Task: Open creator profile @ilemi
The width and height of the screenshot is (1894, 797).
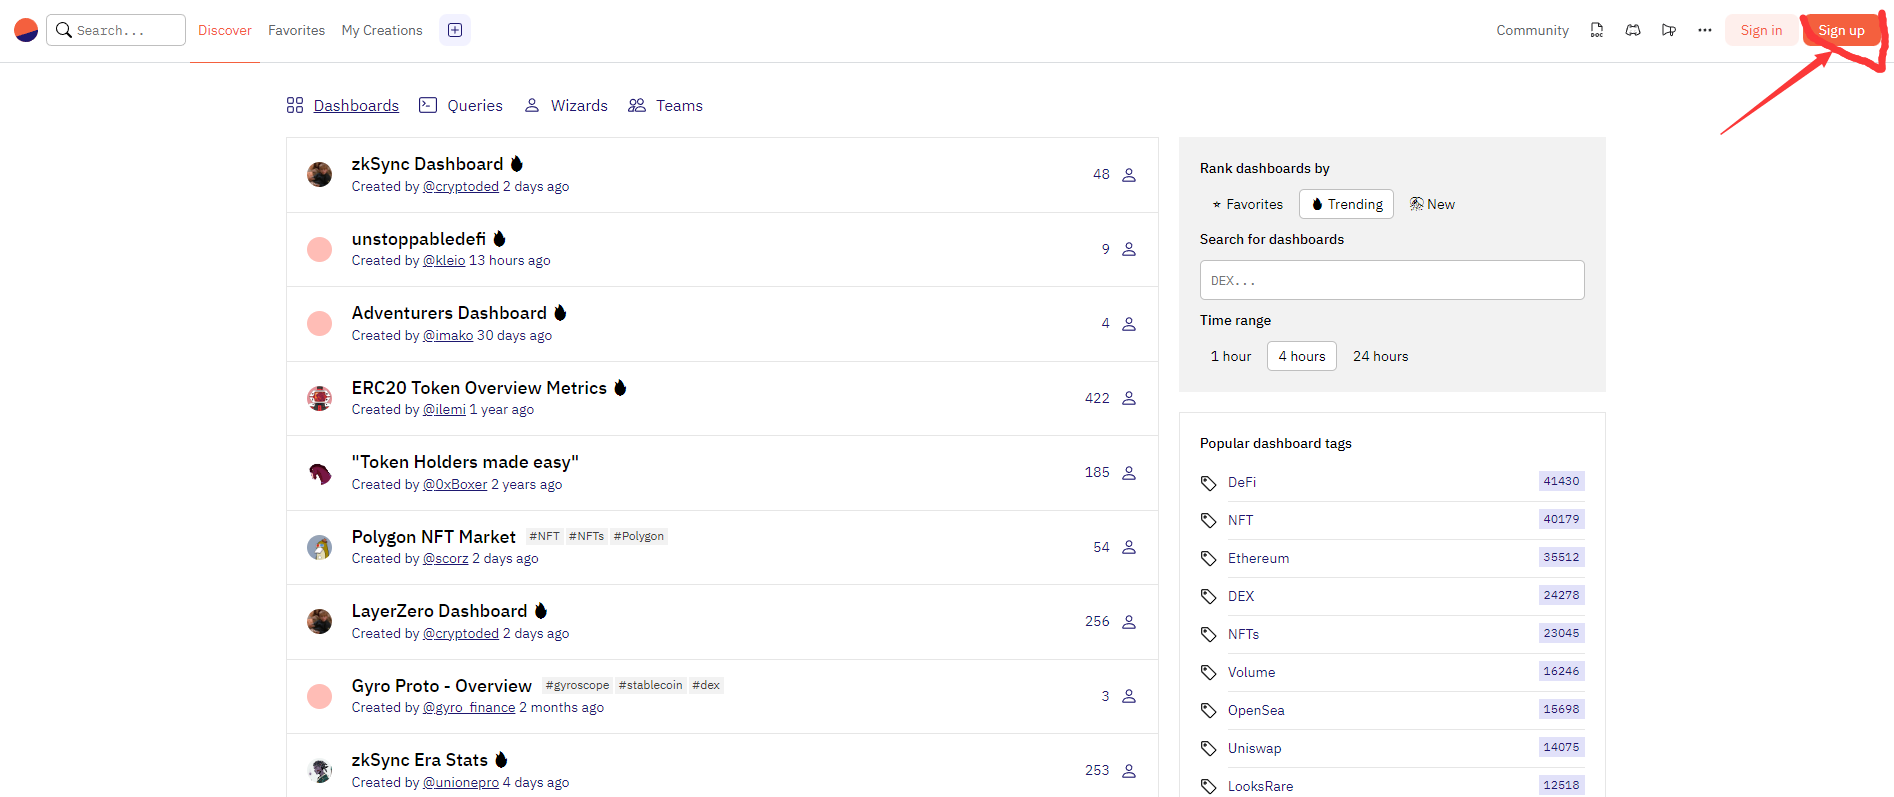Action: click(x=444, y=410)
